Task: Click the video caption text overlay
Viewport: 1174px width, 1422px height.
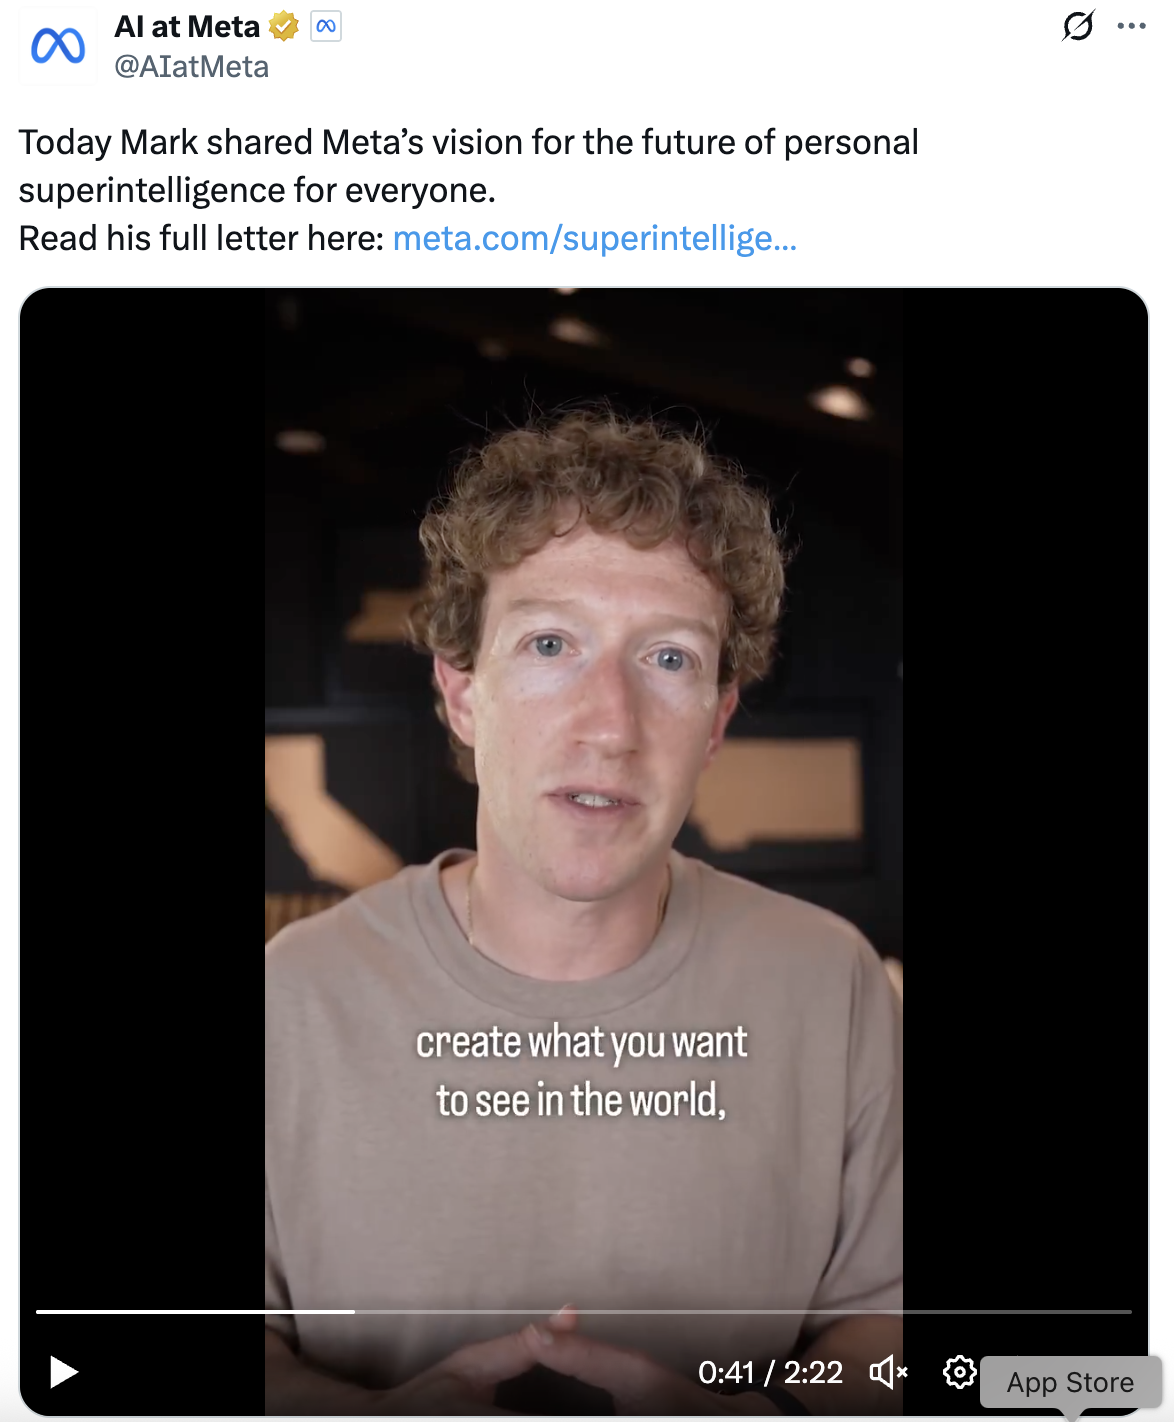Action: 581,1071
